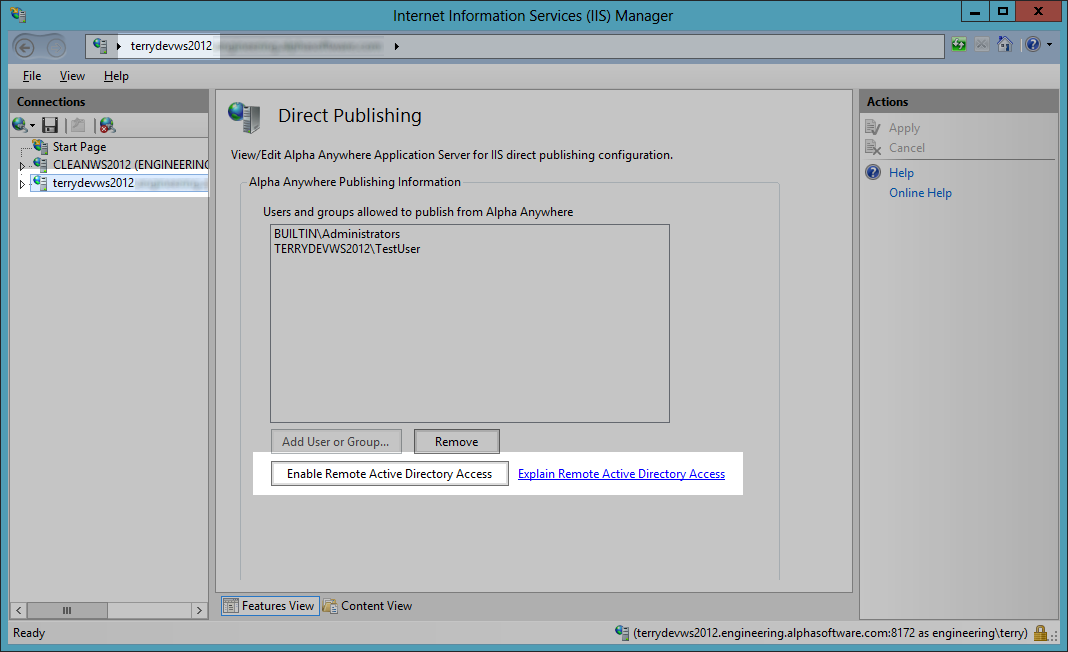1068x652 pixels.
Task: Expand the terrydevws2012 tree node
Action: click(22, 184)
